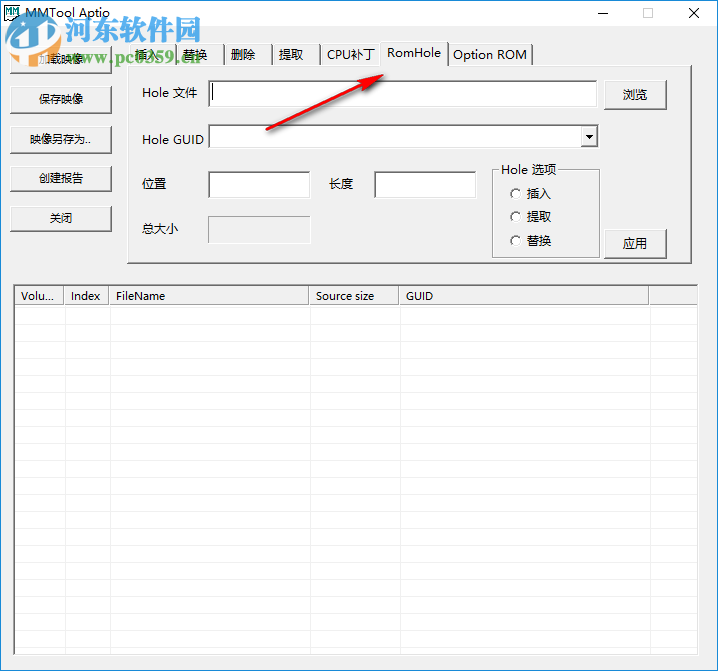This screenshot has width=718, height=671.
Task: Click the MMTool app icon in title bar
Action: 12,13
